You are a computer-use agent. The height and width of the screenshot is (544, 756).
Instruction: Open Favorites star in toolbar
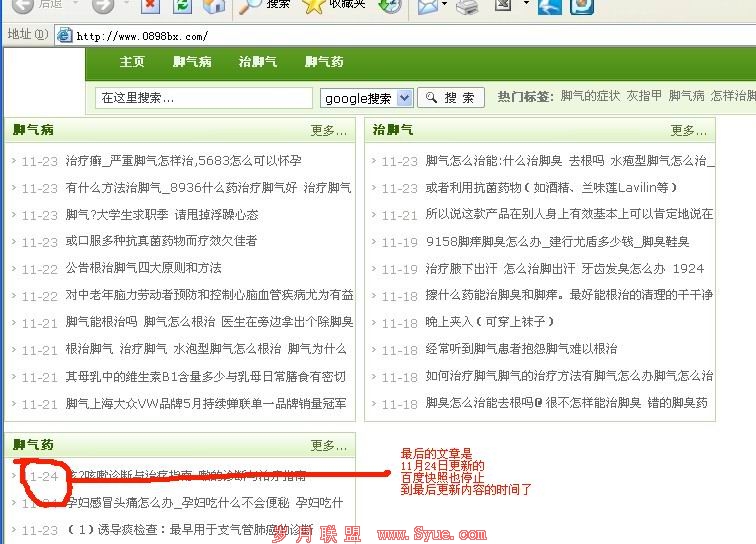314,5
